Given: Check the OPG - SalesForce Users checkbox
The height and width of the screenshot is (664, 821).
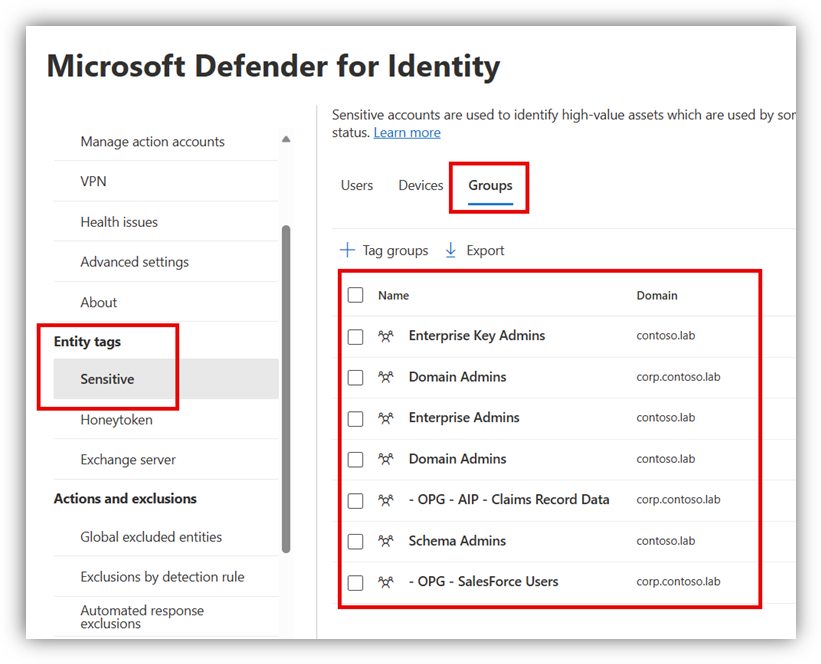Looking at the screenshot, I should 356,582.
